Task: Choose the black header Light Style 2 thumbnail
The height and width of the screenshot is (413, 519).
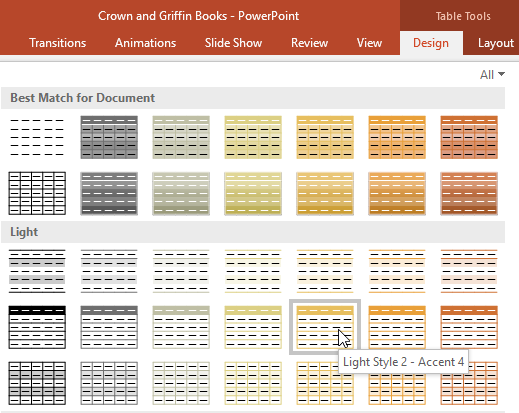Action: point(37,327)
